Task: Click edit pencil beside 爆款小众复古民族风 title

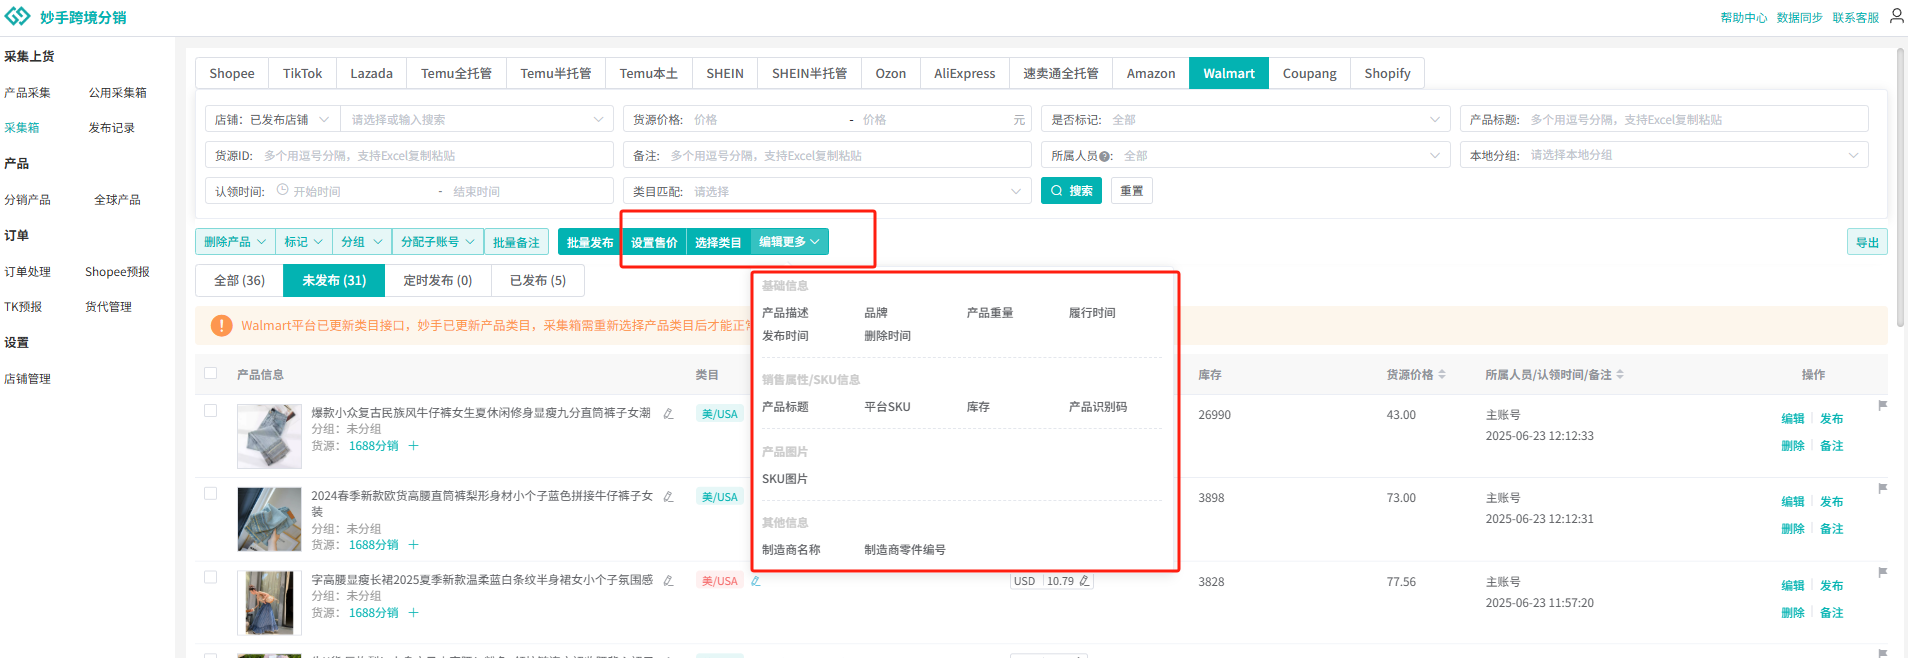Action: click(x=668, y=413)
